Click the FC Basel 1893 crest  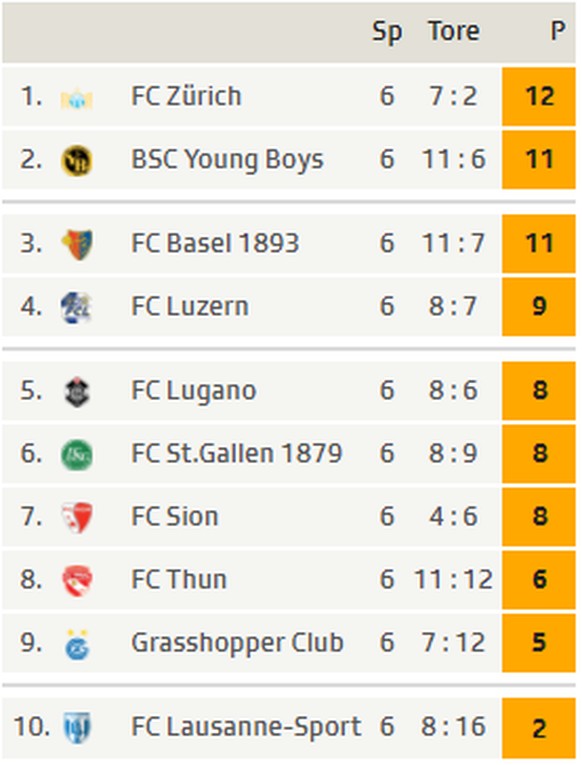tap(77, 244)
